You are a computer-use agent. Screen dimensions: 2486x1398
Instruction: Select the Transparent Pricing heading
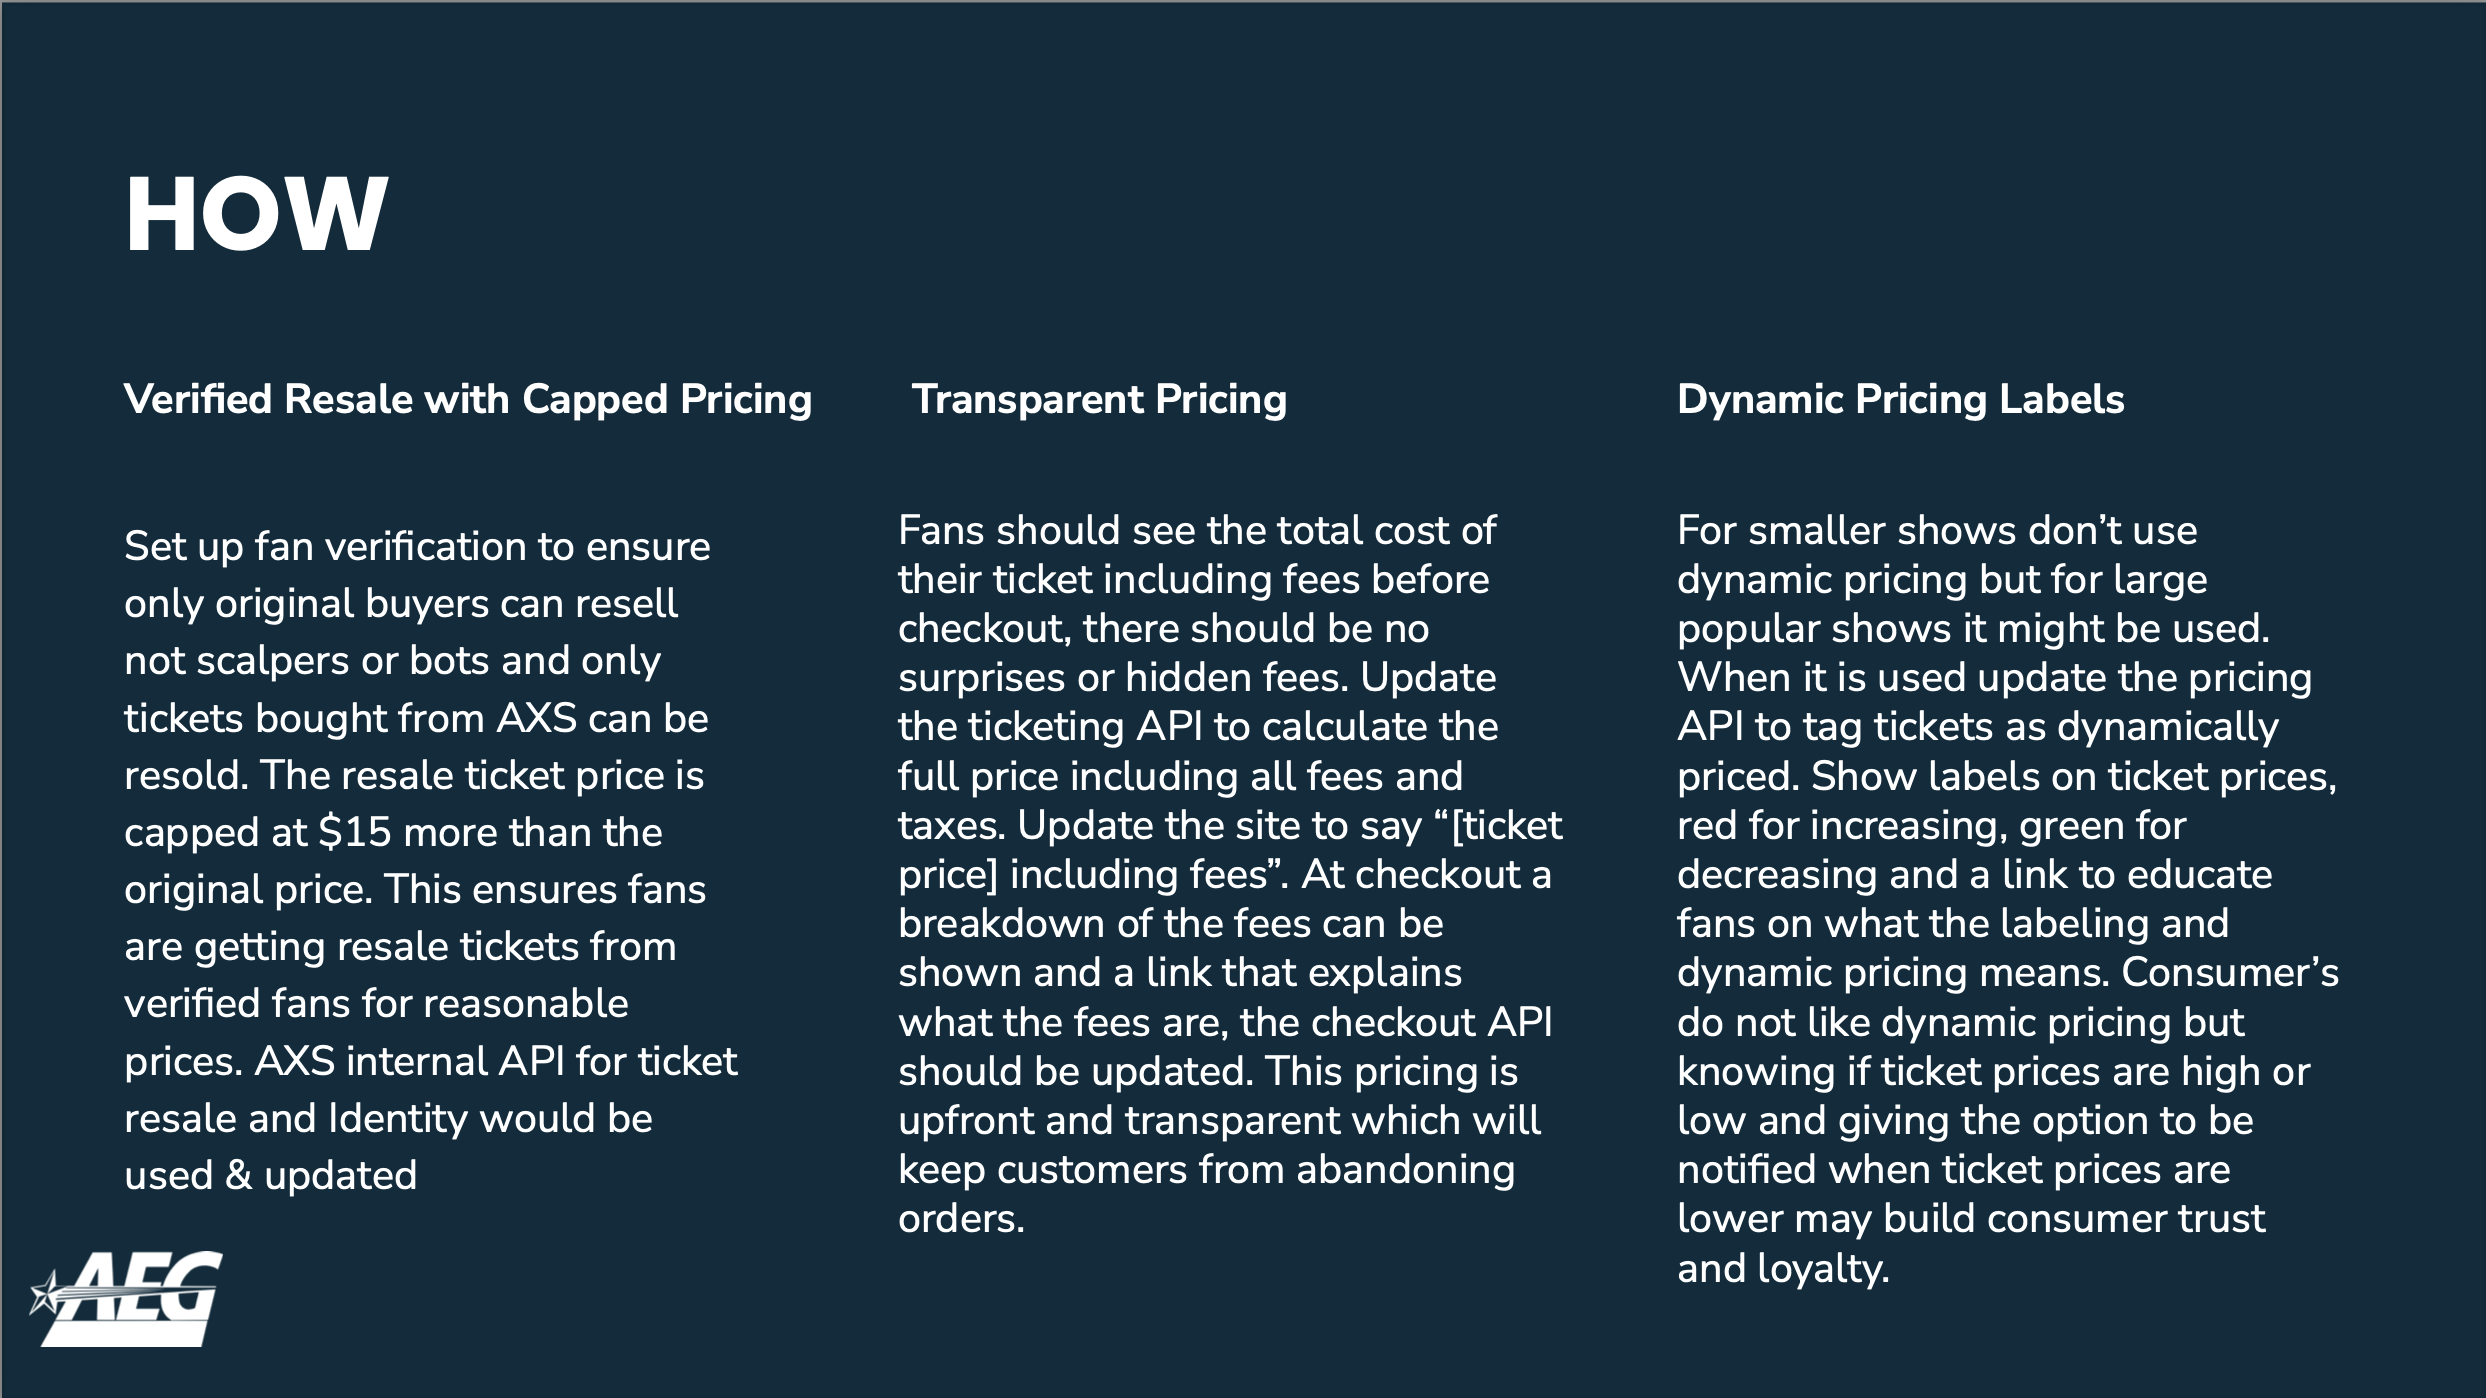click(1099, 399)
